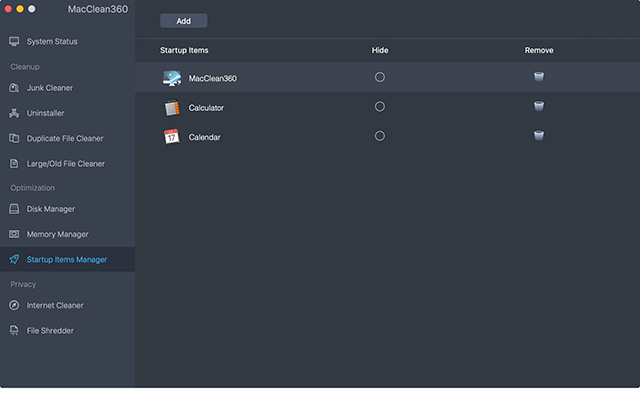This screenshot has width=640, height=398.
Task: Click the Duplicate File Cleaner icon
Action: [x=14, y=138]
